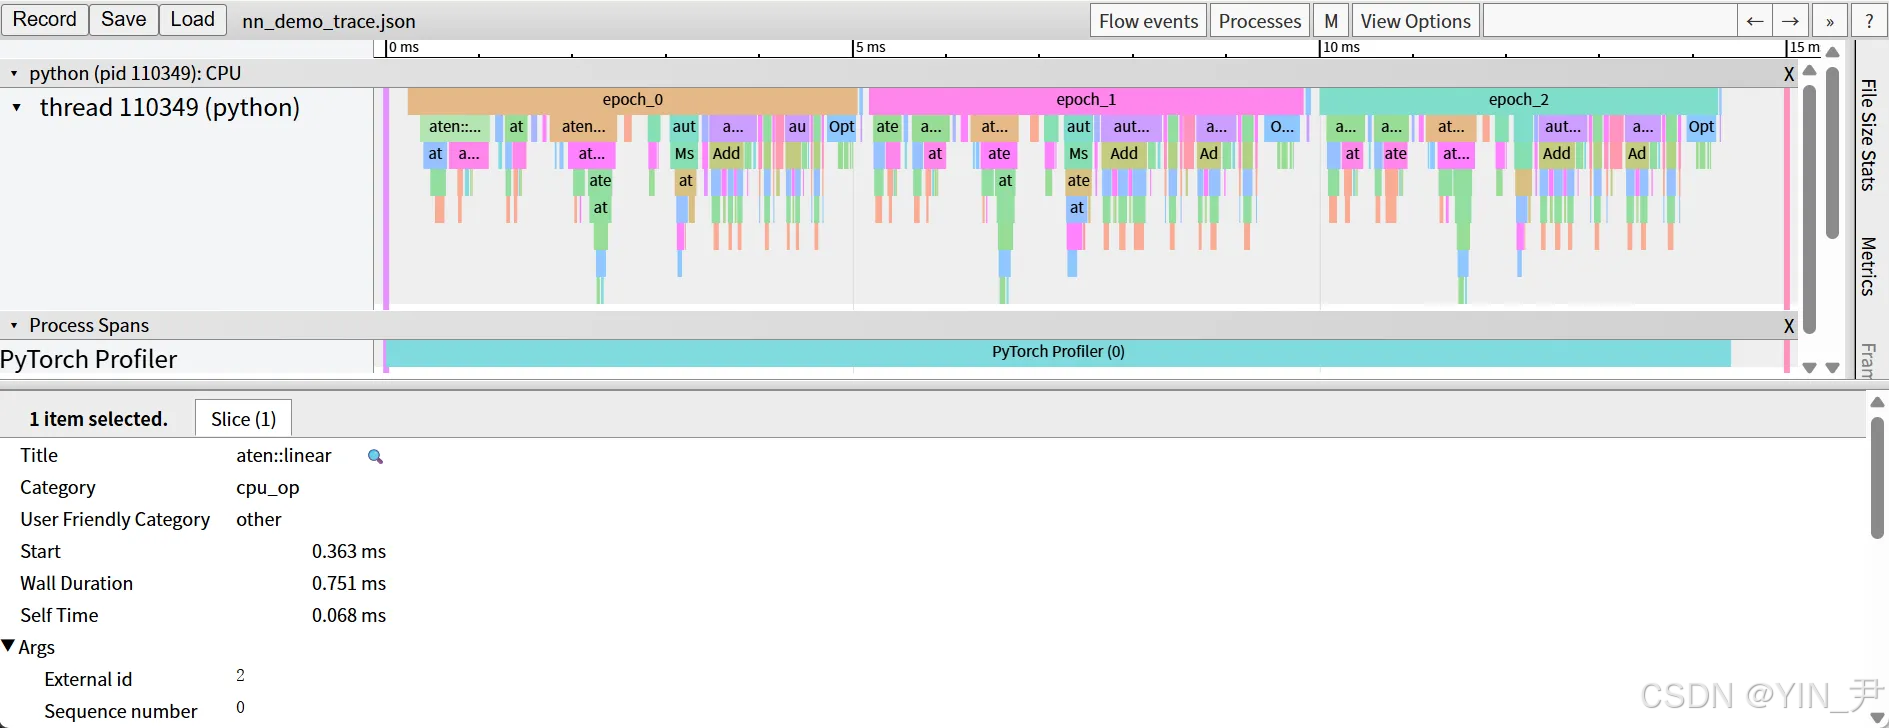
Task: Focus the search input field
Action: [x=1610, y=21]
